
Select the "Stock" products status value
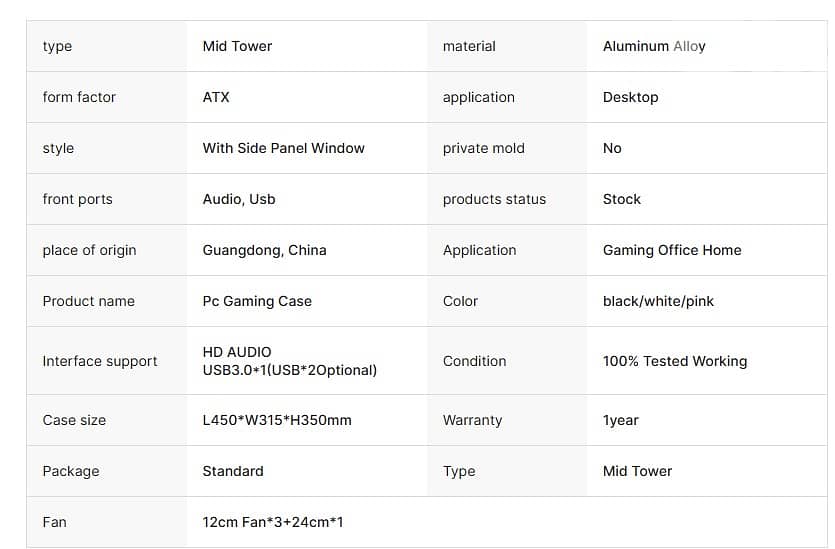pyautogui.click(x=621, y=199)
